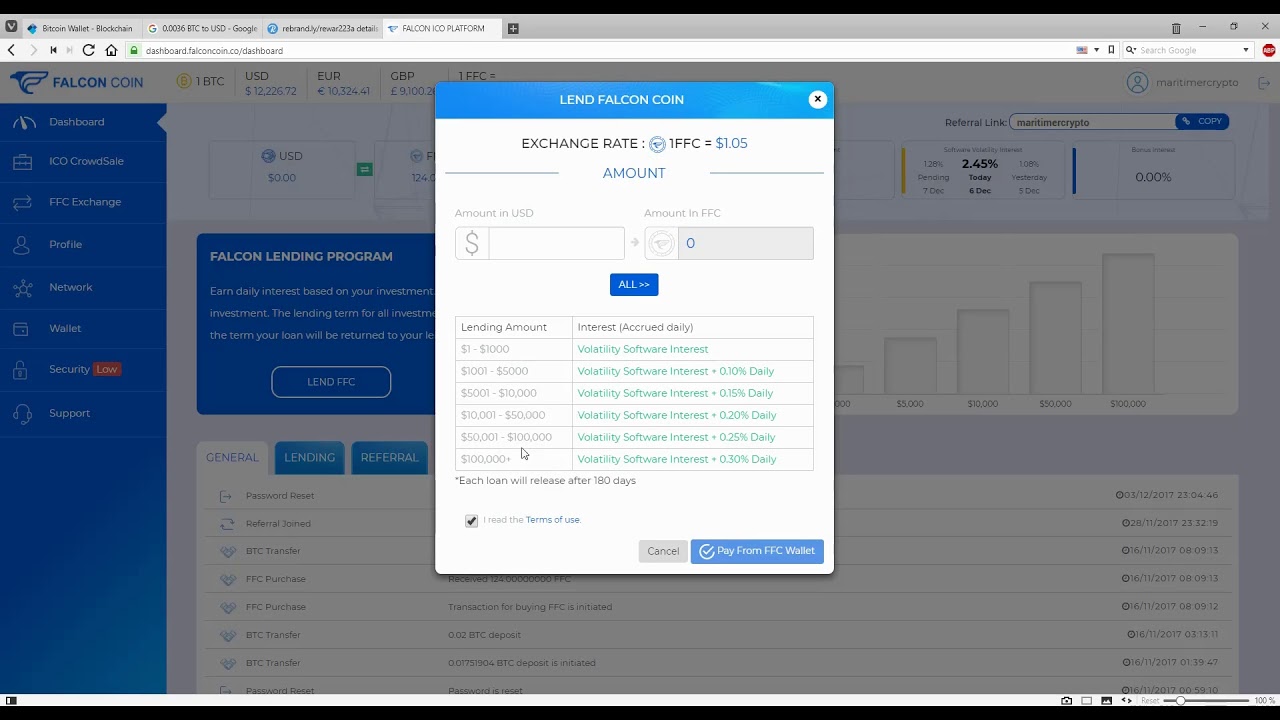Screen dimensions: 1280x720
Task: Click the panel toggle icon at the bottom left
Action: pyautogui.click(x=11, y=700)
